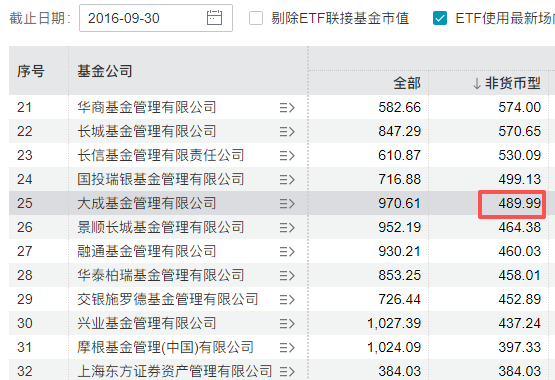Select the value 970.61 in 全部 column
This screenshot has width=555, height=380.
400,203
